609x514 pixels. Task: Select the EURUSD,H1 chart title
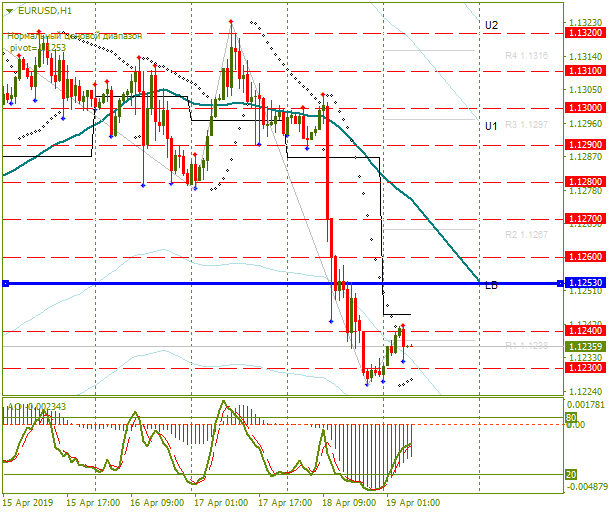[45, 11]
